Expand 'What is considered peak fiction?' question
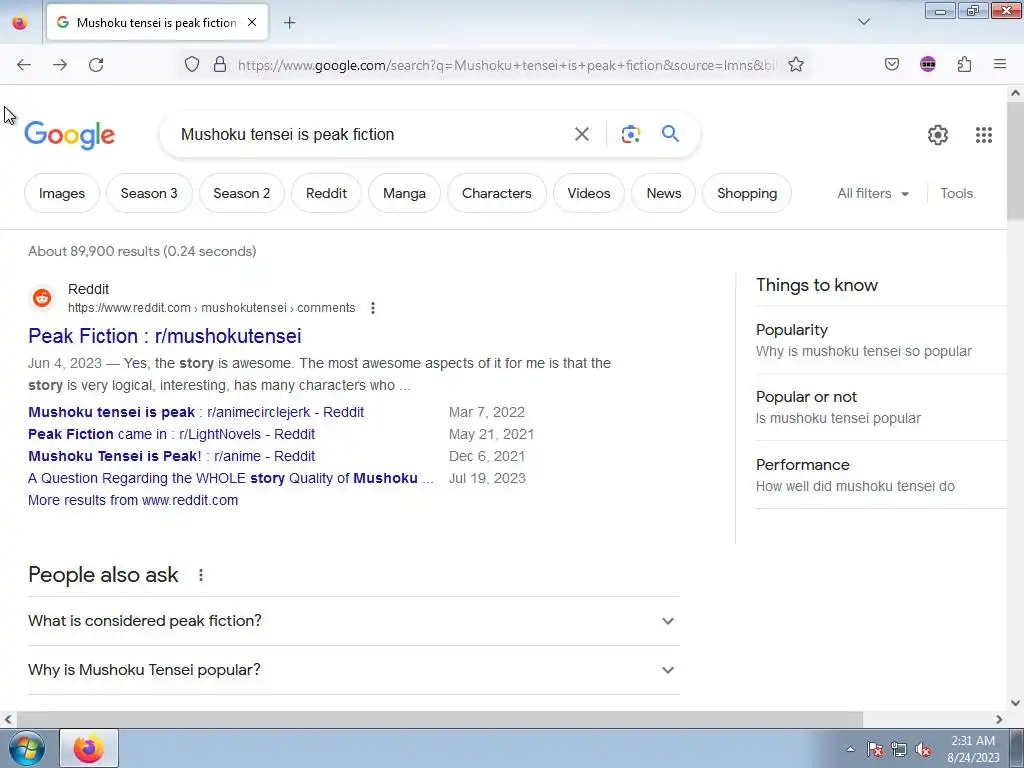1024x768 pixels. 353,621
